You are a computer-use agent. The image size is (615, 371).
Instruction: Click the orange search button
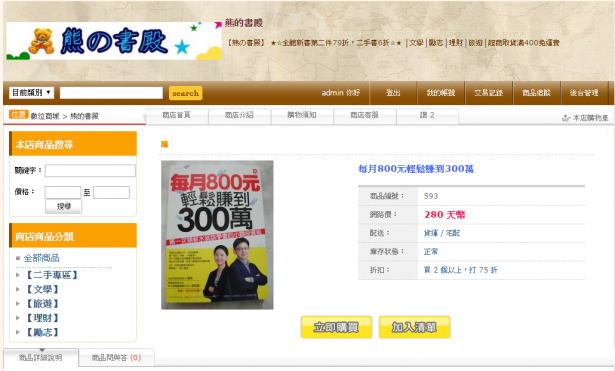tap(186, 93)
